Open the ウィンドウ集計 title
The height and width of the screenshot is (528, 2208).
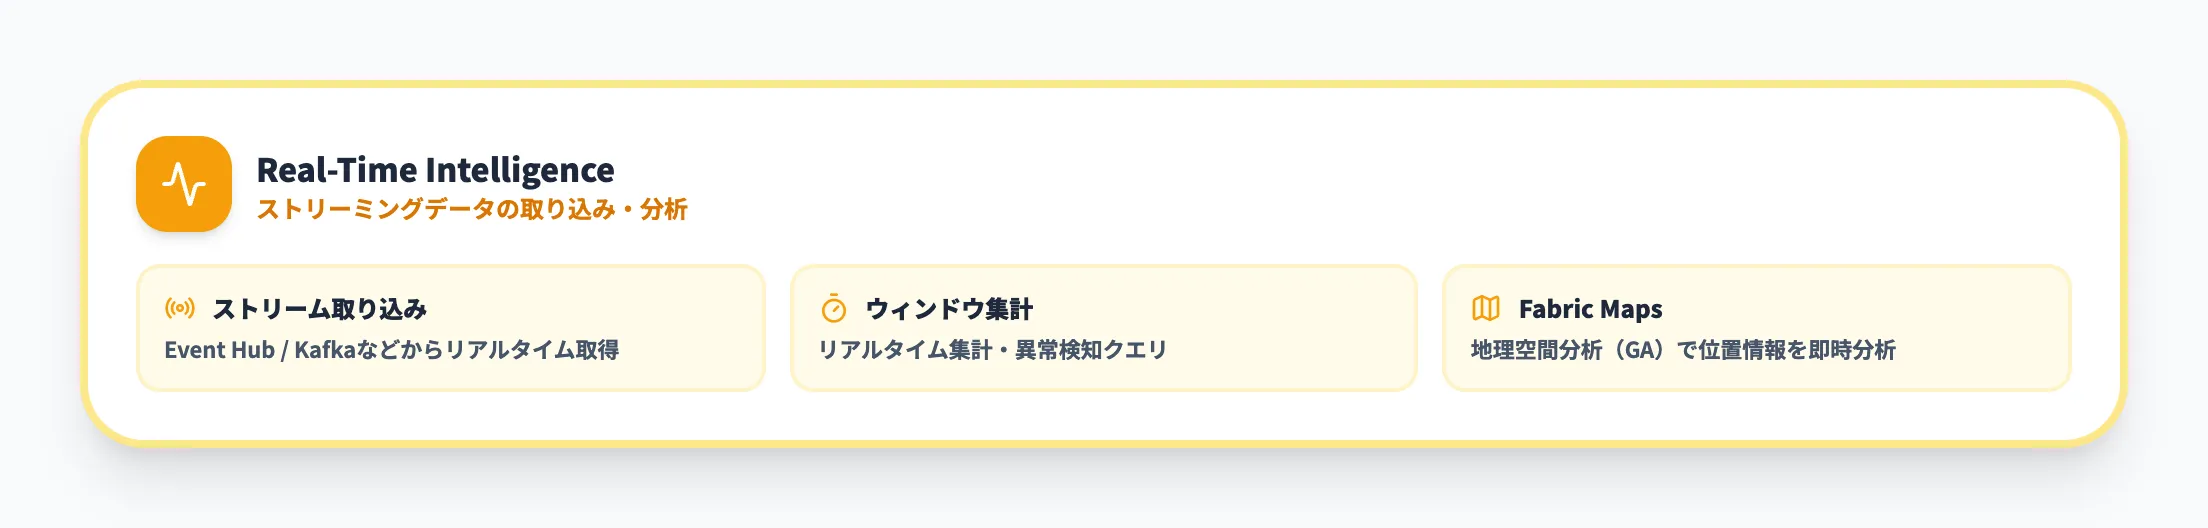click(949, 309)
